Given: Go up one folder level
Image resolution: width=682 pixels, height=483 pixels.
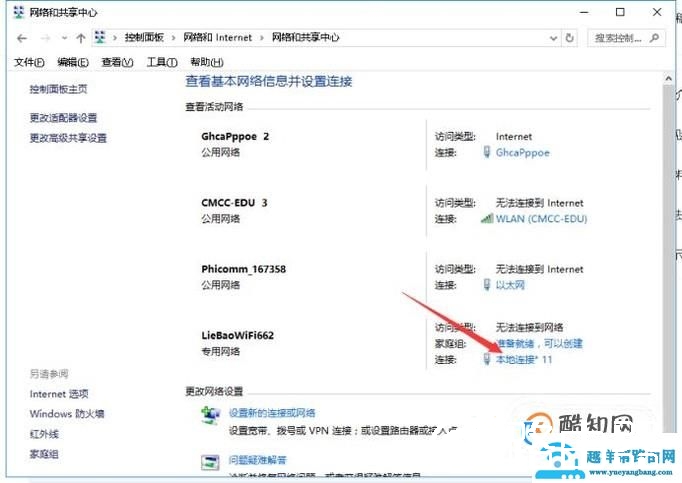Looking at the screenshot, I should (80, 38).
